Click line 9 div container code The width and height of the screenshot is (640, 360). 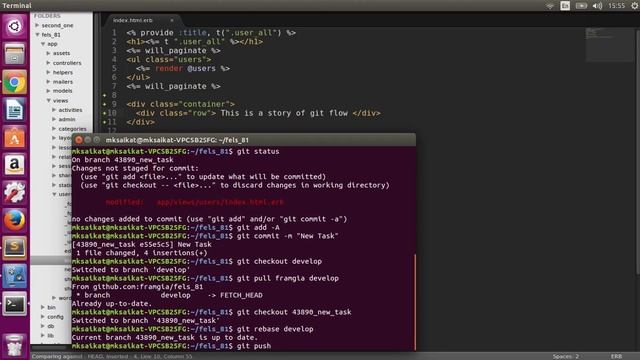tap(180, 104)
